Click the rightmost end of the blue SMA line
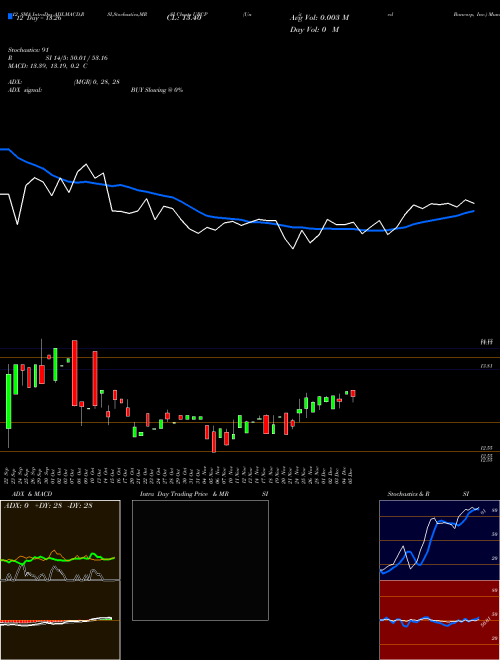 pos(474,211)
